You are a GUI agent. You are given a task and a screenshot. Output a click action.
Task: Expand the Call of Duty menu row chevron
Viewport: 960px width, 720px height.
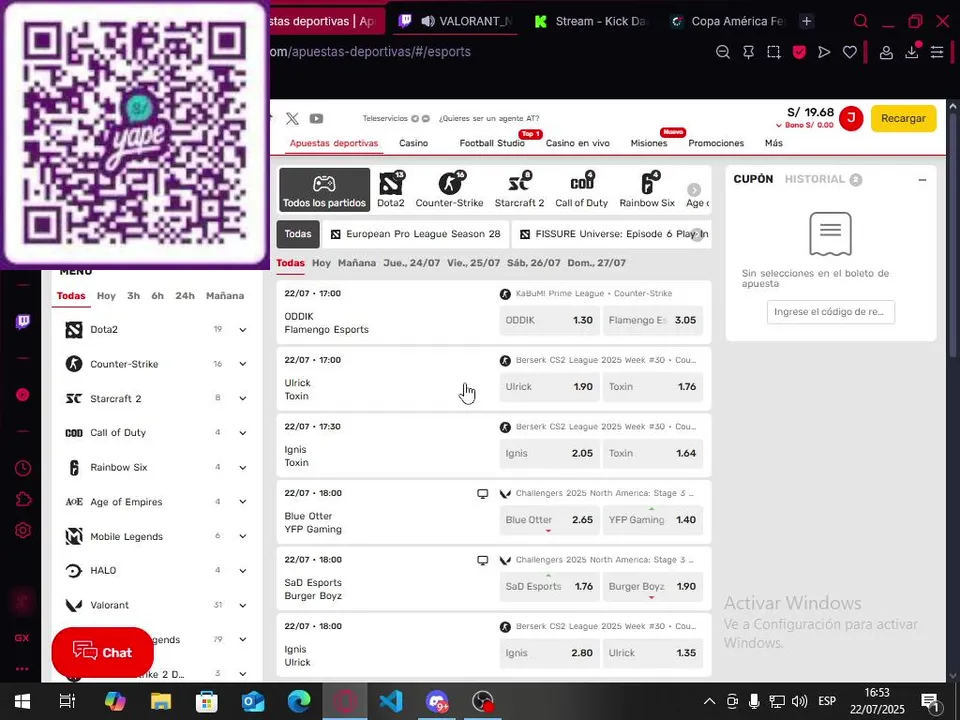click(243, 433)
